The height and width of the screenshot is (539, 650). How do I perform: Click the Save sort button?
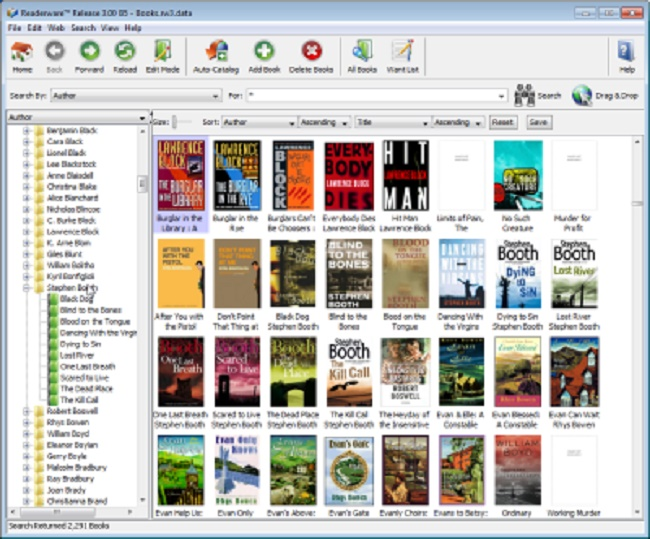539,122
